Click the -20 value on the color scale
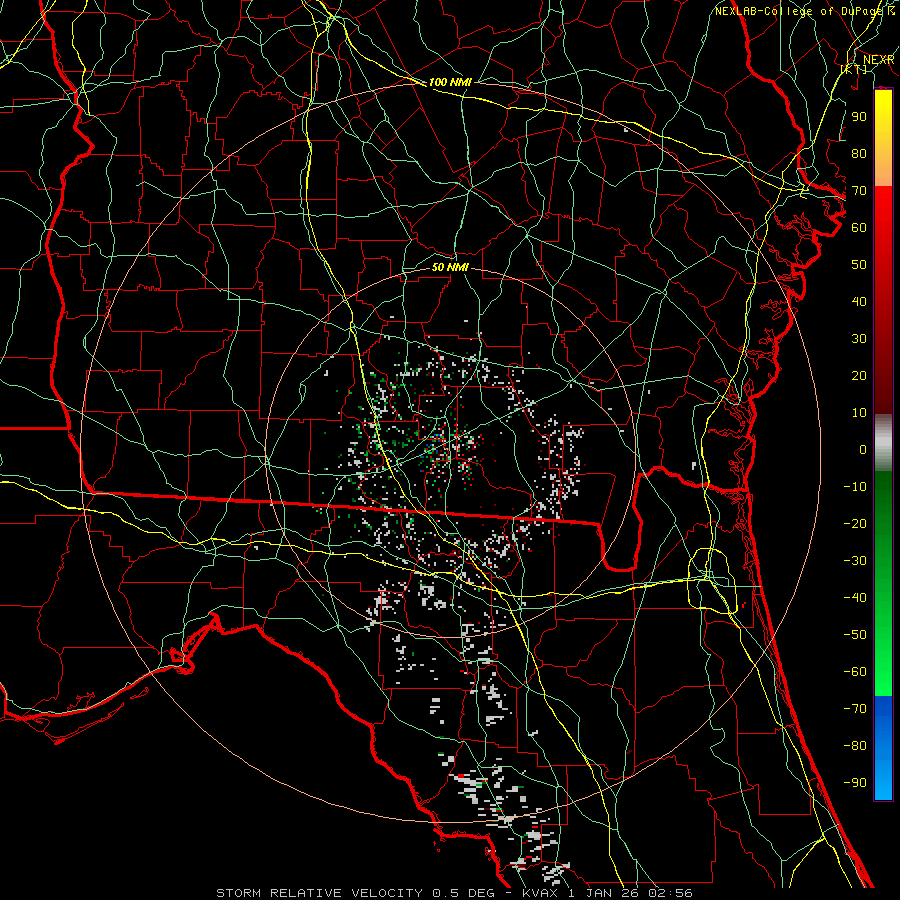The height and width of the screenshot is (900, 900). coord(855,524)
